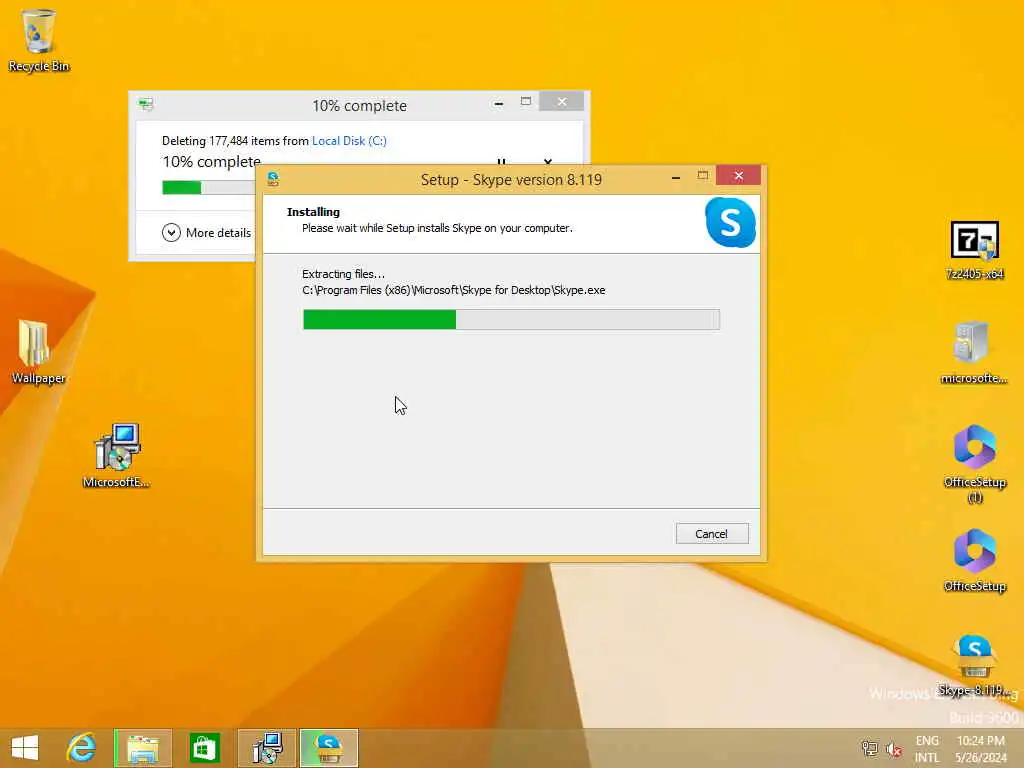Open the clock showing 10:24 PM
The width and height of the screenshot is (1024, 768).
coord(980,749)
